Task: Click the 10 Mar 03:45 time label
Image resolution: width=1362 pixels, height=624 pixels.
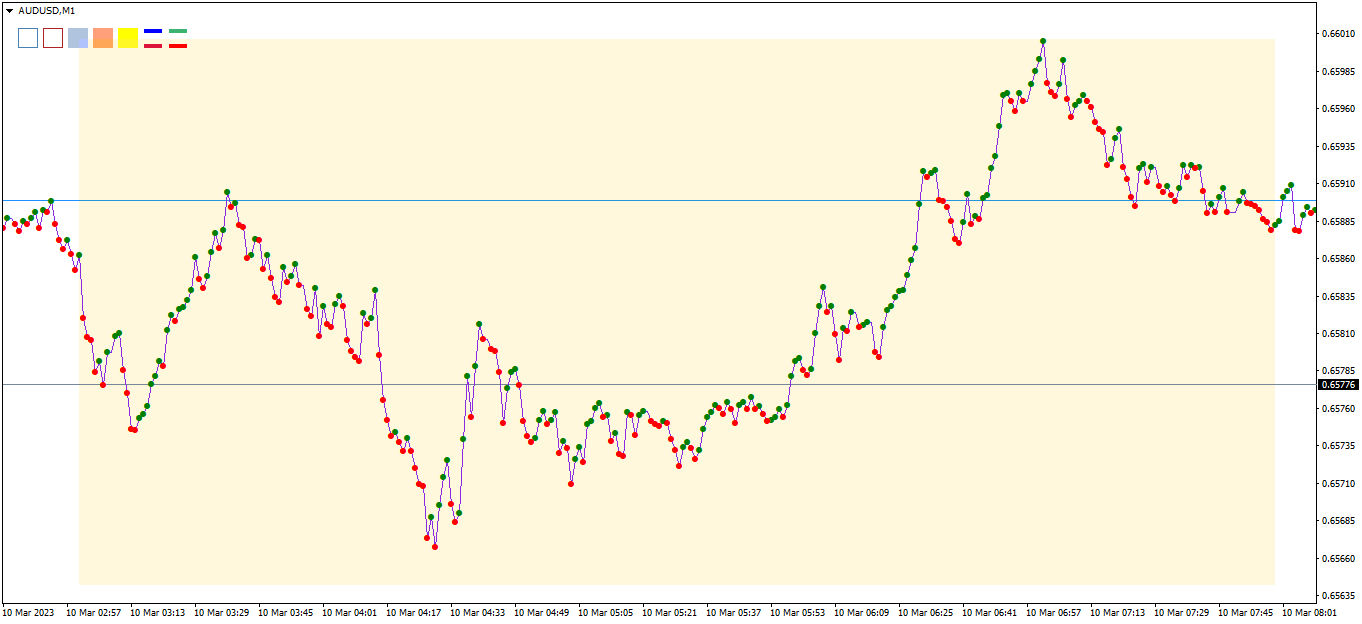Action: 286,612
